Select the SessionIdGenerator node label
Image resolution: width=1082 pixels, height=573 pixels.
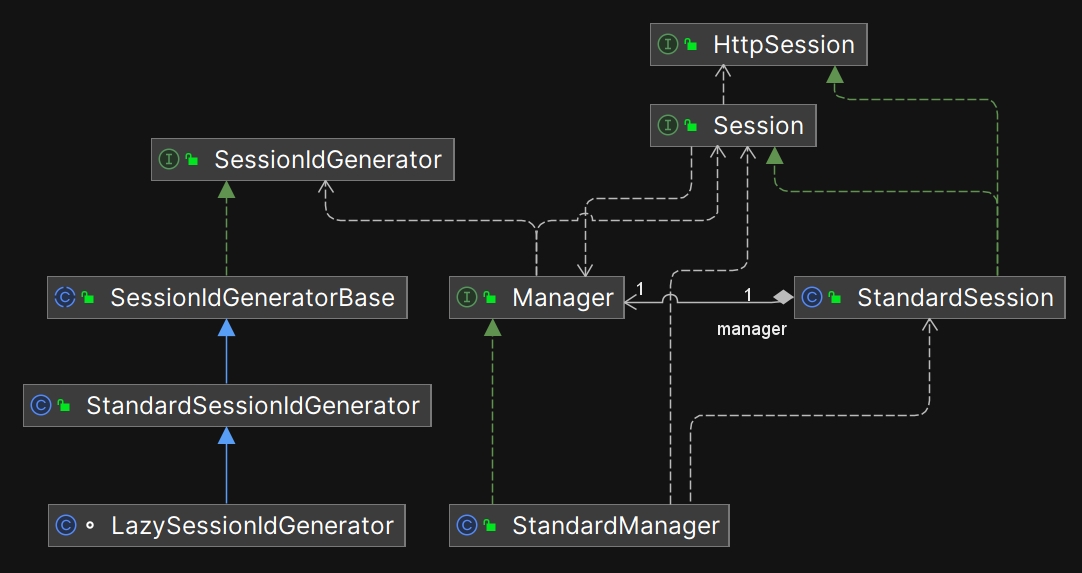(x=327, y=159)
